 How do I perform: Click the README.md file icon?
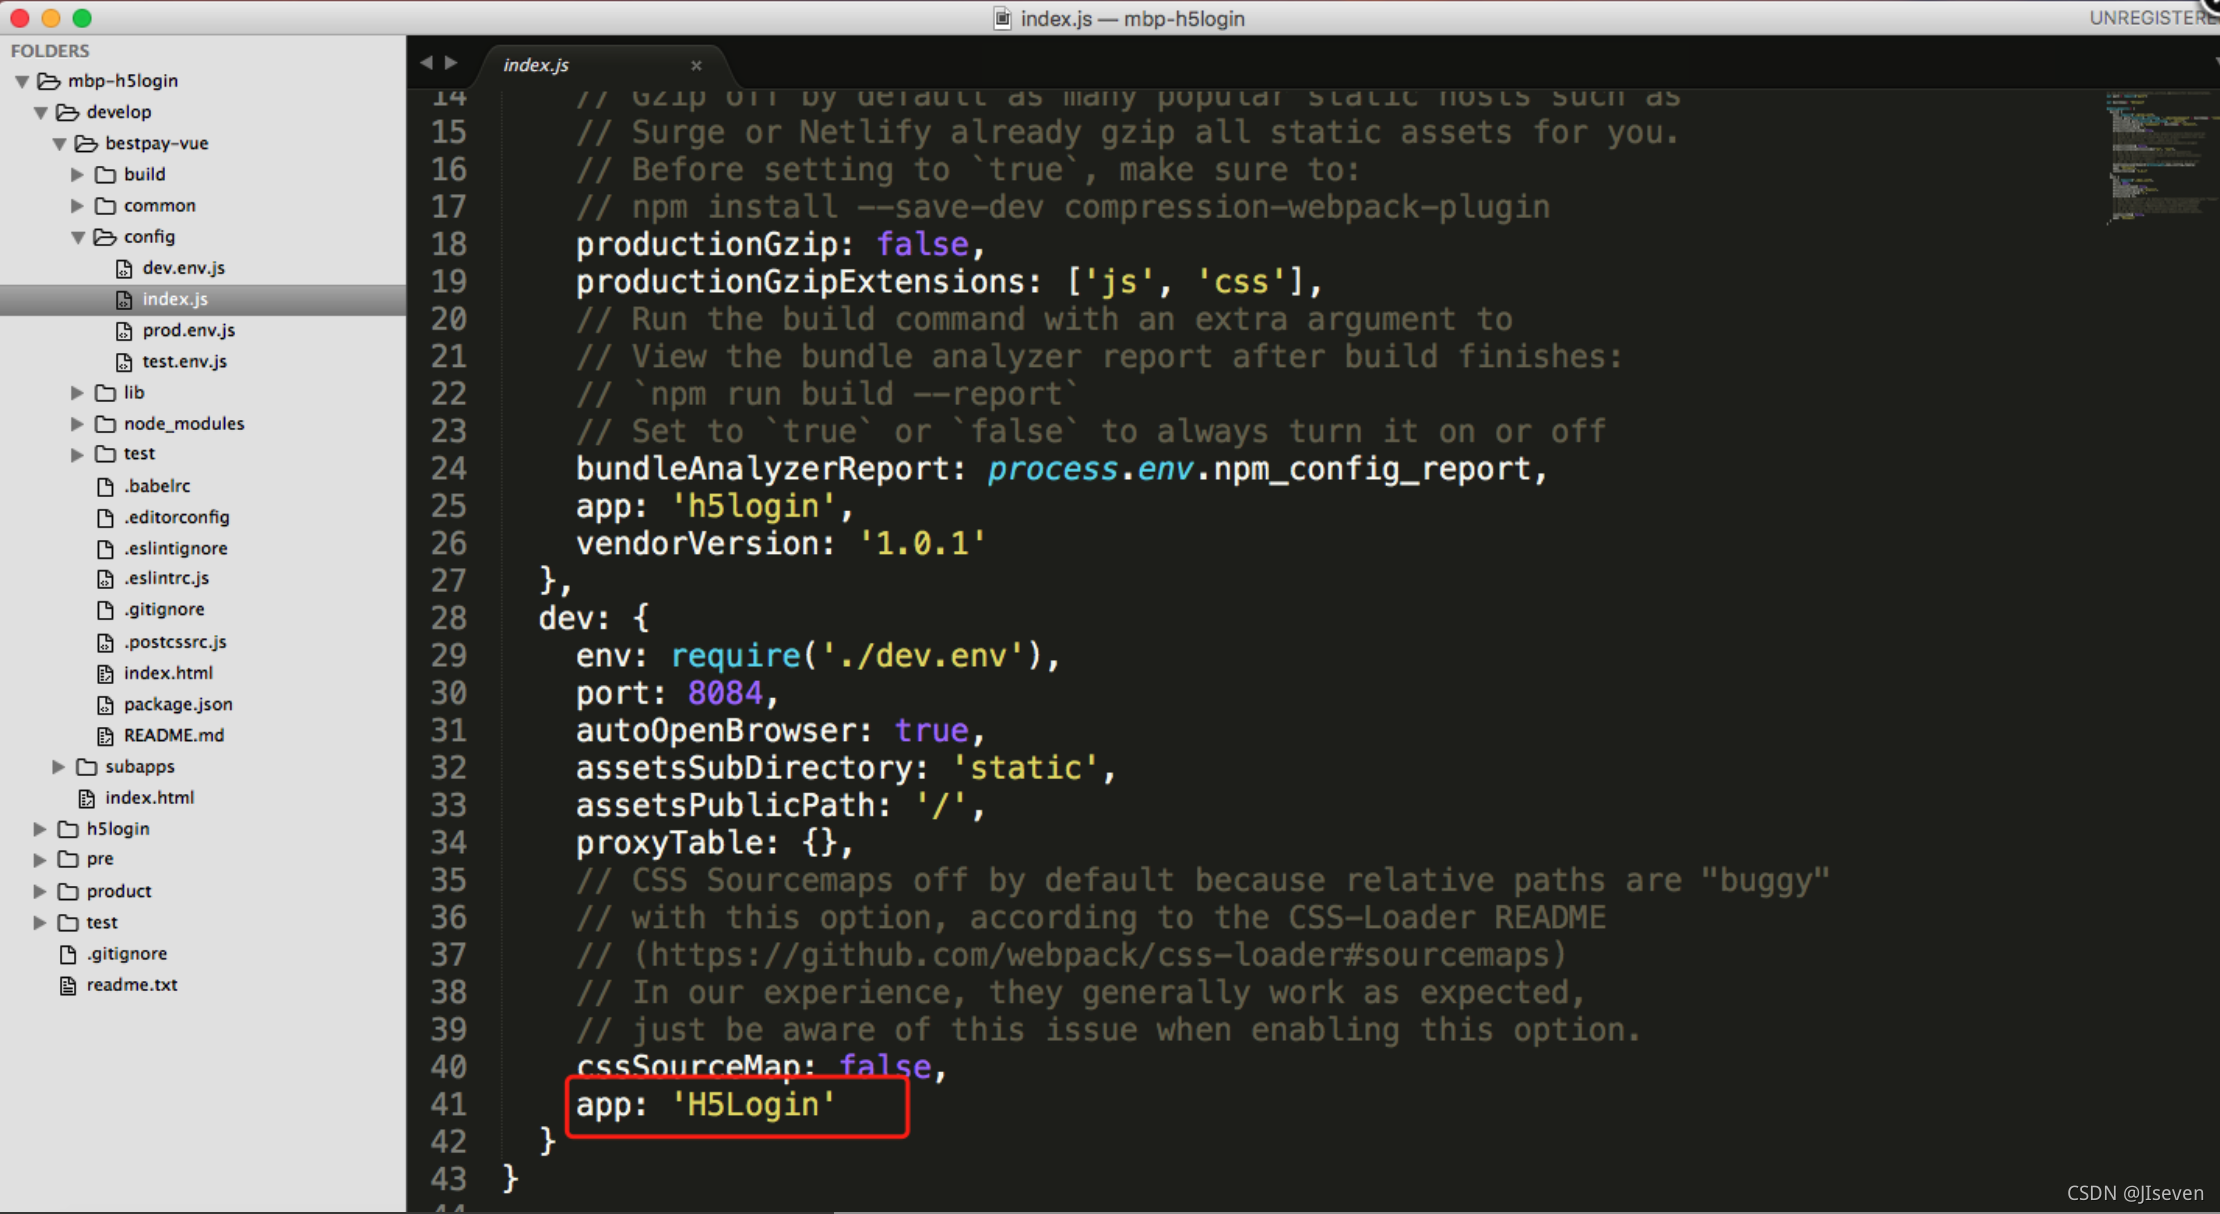point(105,736)
